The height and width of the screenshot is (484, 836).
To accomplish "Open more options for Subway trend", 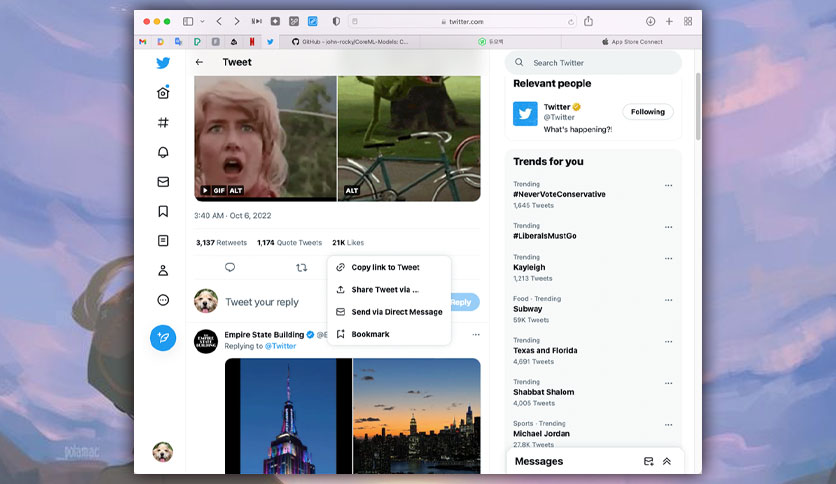I will 669,300.
